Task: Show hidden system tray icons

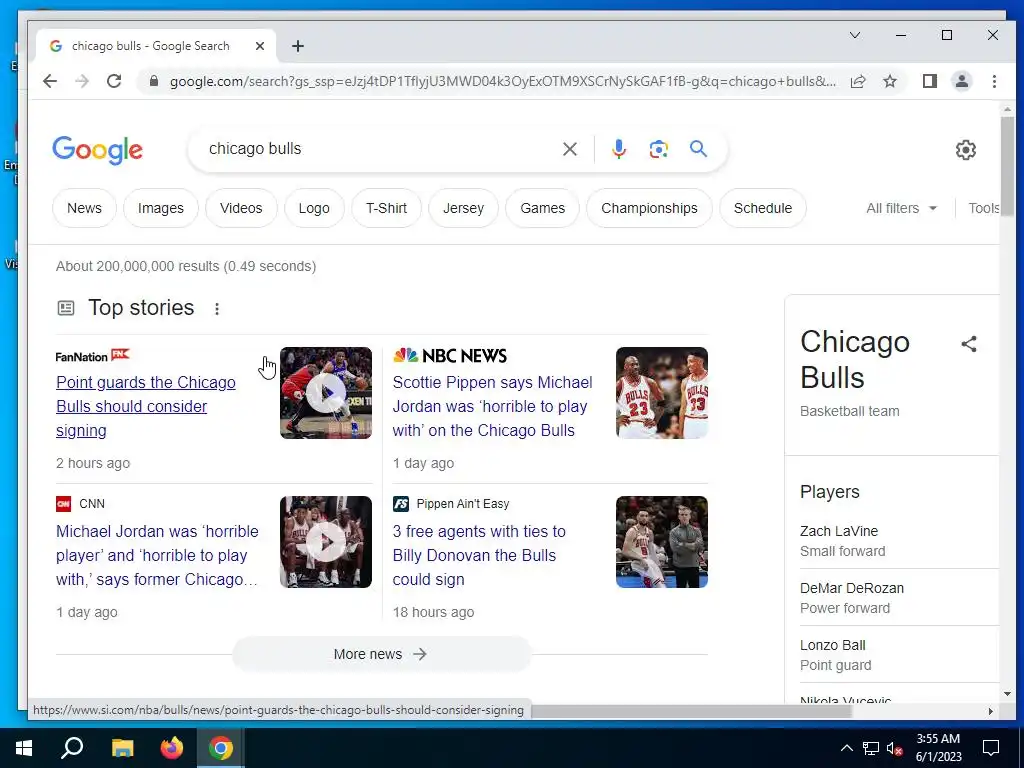Action: click(846, 748)
